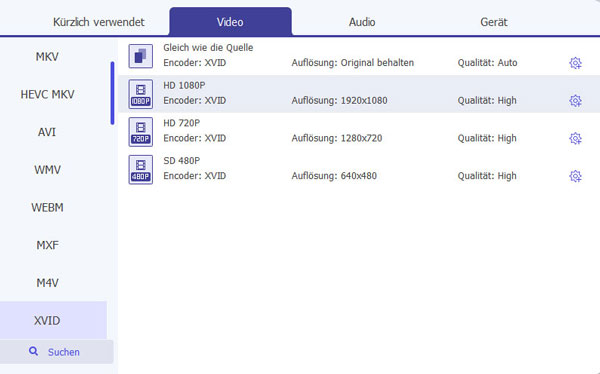Click Qualität: High in HD 720P row
600x374 pixels.
(x=487, y=138)
